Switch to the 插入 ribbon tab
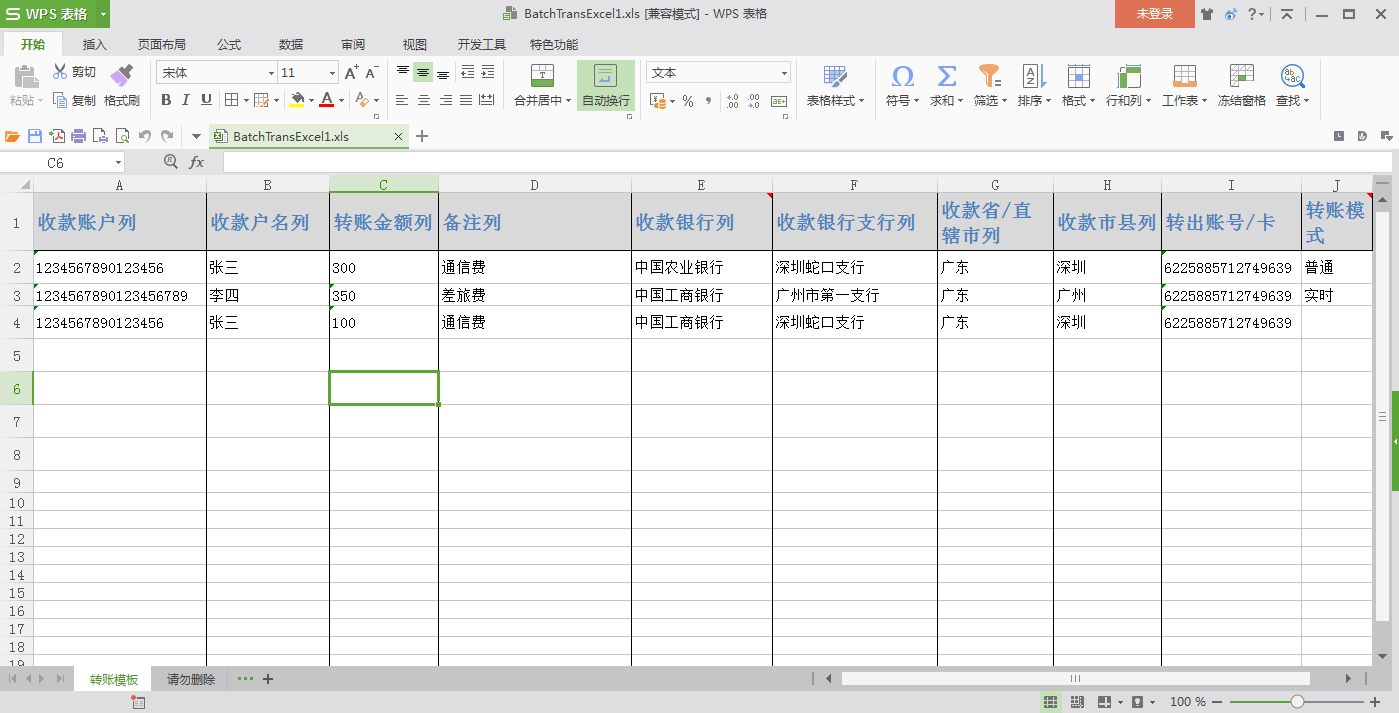Image resolution: width=1399 pixels, height=713 pixels. click(x=95, y=45)
